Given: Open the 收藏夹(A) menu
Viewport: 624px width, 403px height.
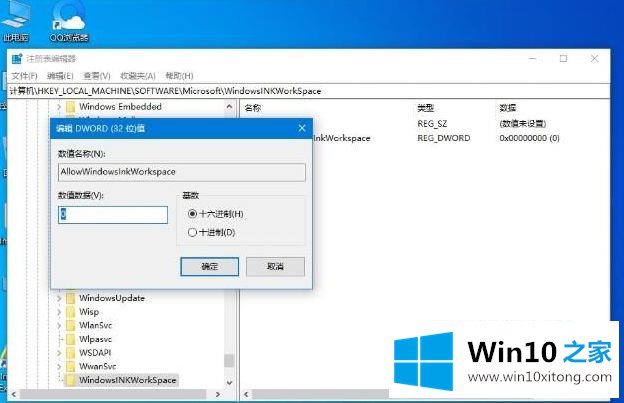Looking at the screenshot, I should pyautogui.click(x=138, y=76).
